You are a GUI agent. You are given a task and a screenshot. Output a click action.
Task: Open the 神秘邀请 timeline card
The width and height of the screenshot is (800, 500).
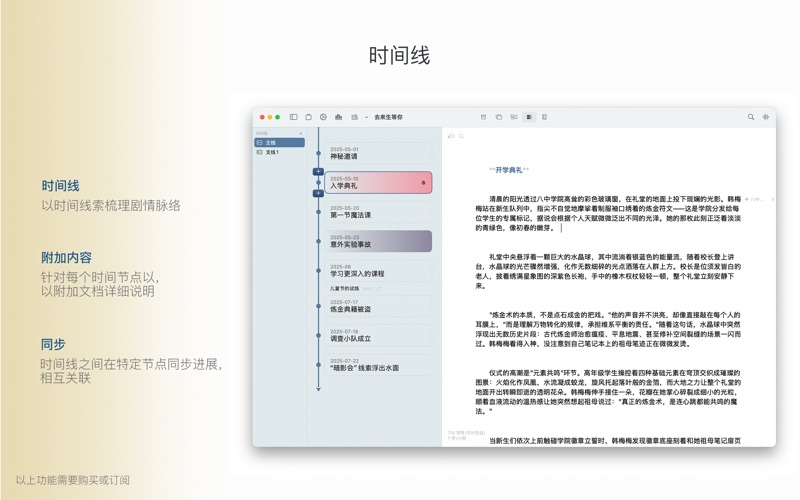click(x=378, y=153)
